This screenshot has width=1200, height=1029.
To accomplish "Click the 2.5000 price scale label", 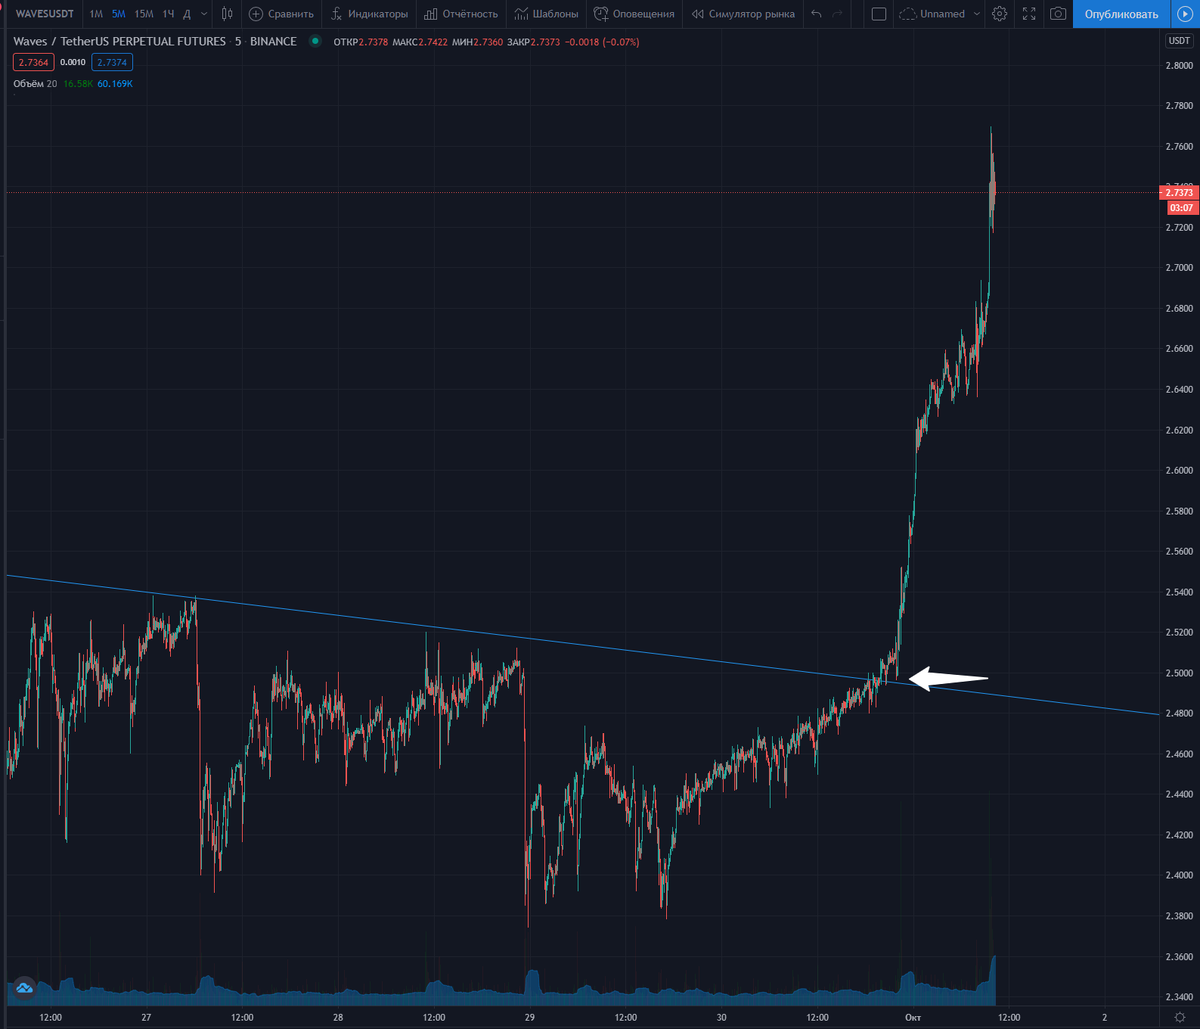I will [1179, 673].
